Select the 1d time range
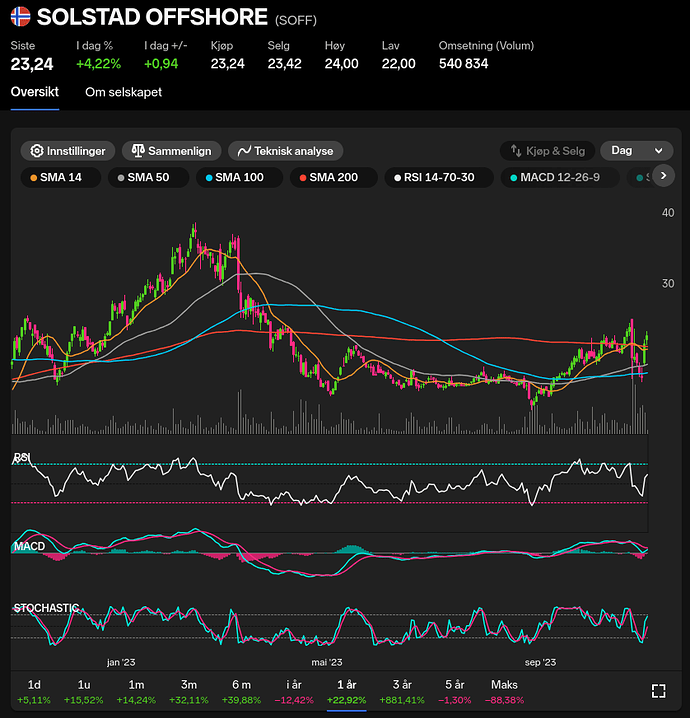The width and height of the screenshot is (690, 718). (34, 691)
